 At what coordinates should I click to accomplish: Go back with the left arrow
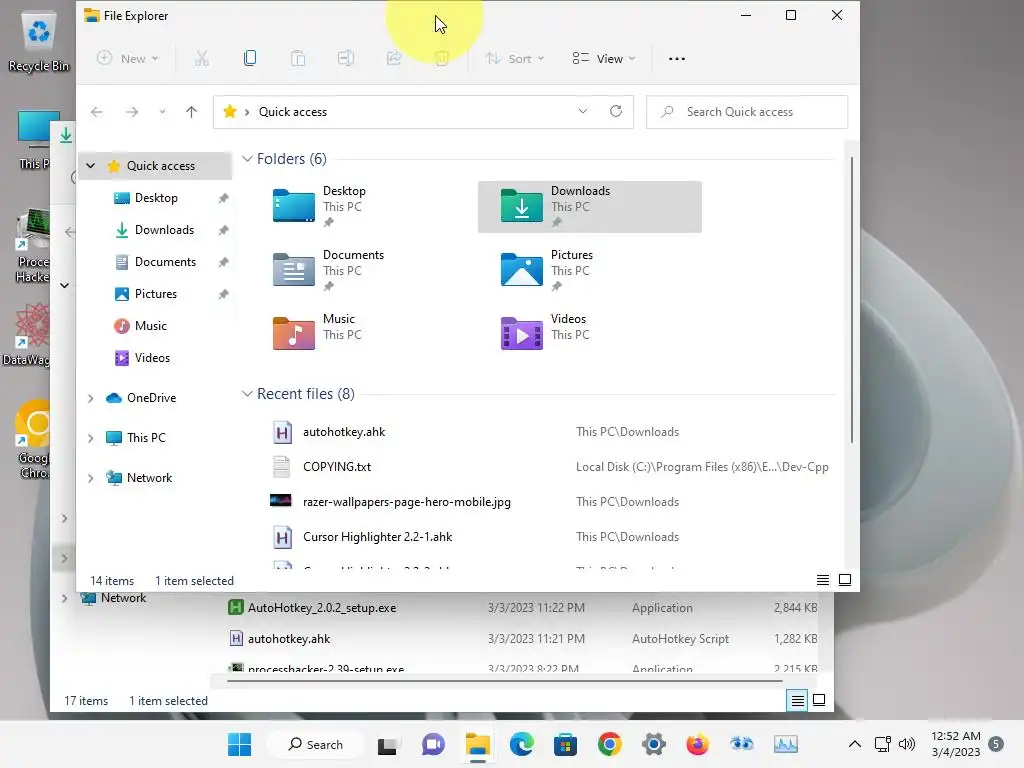97,112
